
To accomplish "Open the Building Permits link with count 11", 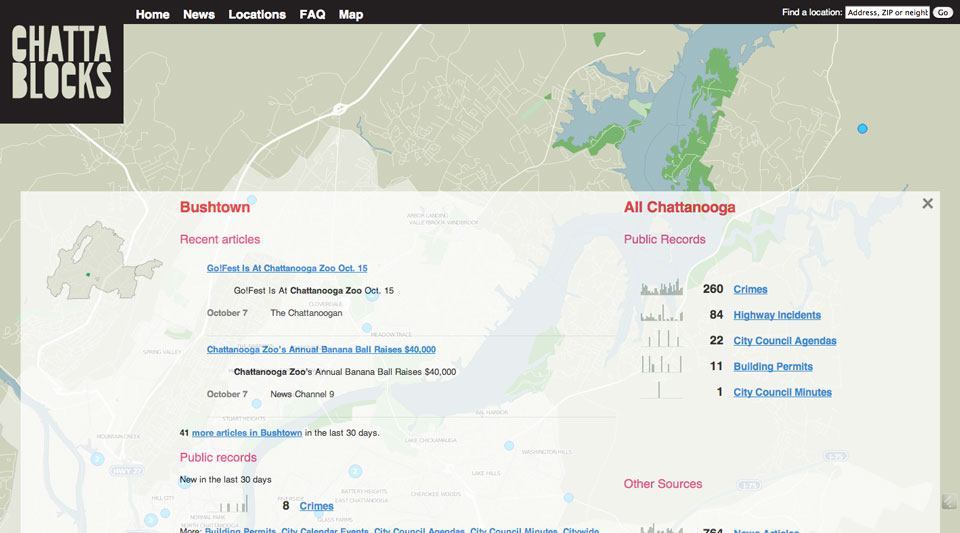I will point(773,367).
